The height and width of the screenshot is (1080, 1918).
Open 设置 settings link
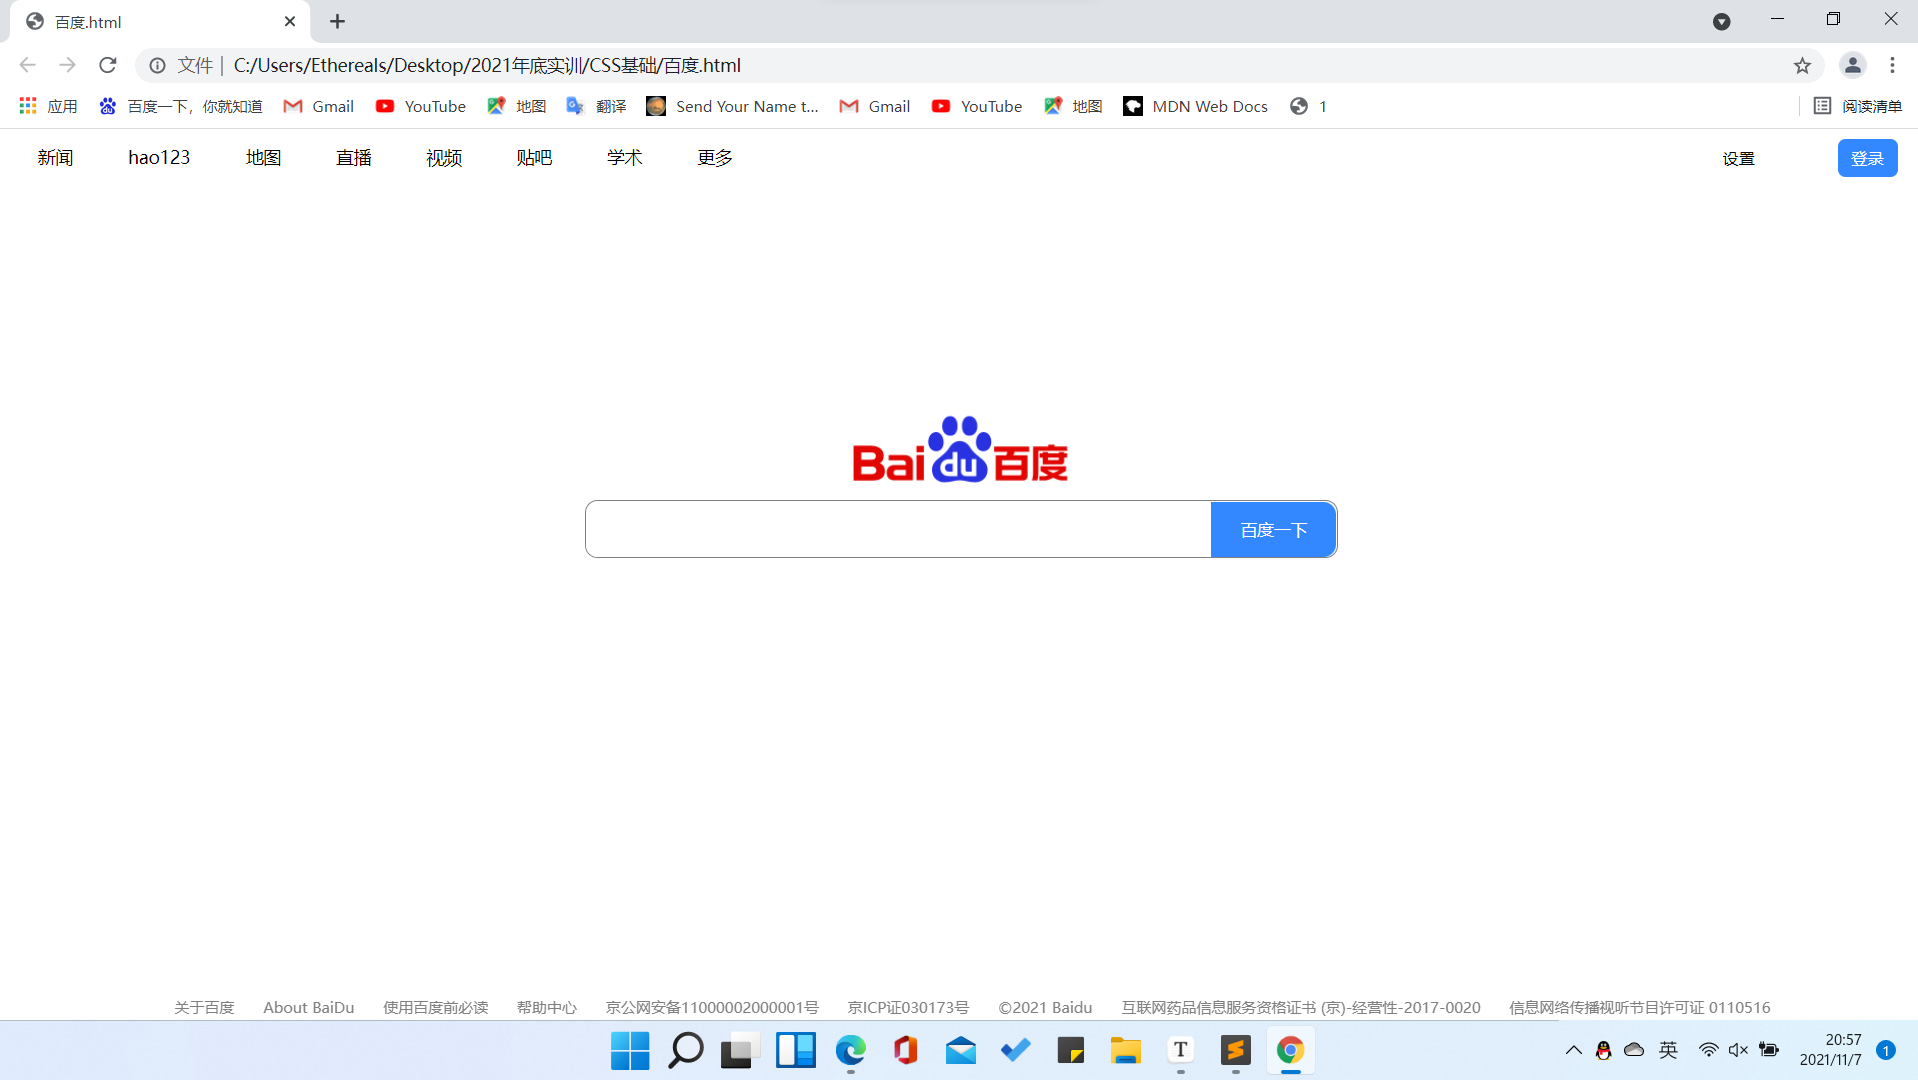1738,158
